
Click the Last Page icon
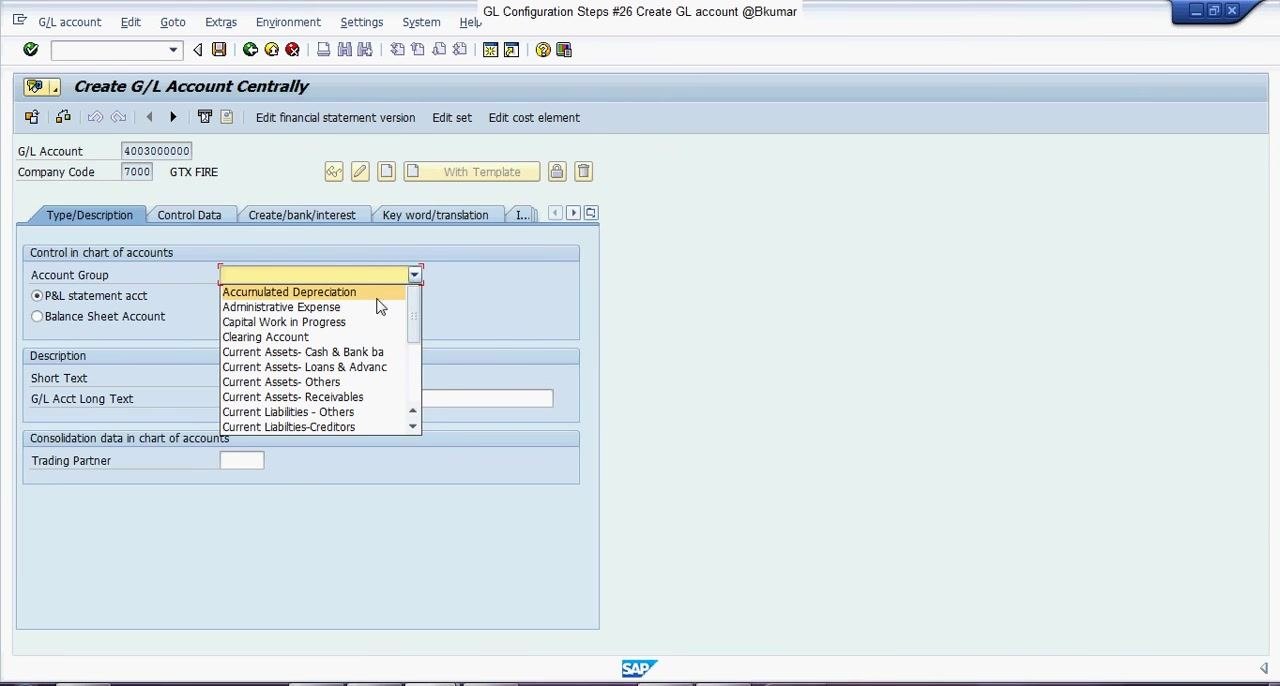tap(460, 50)
